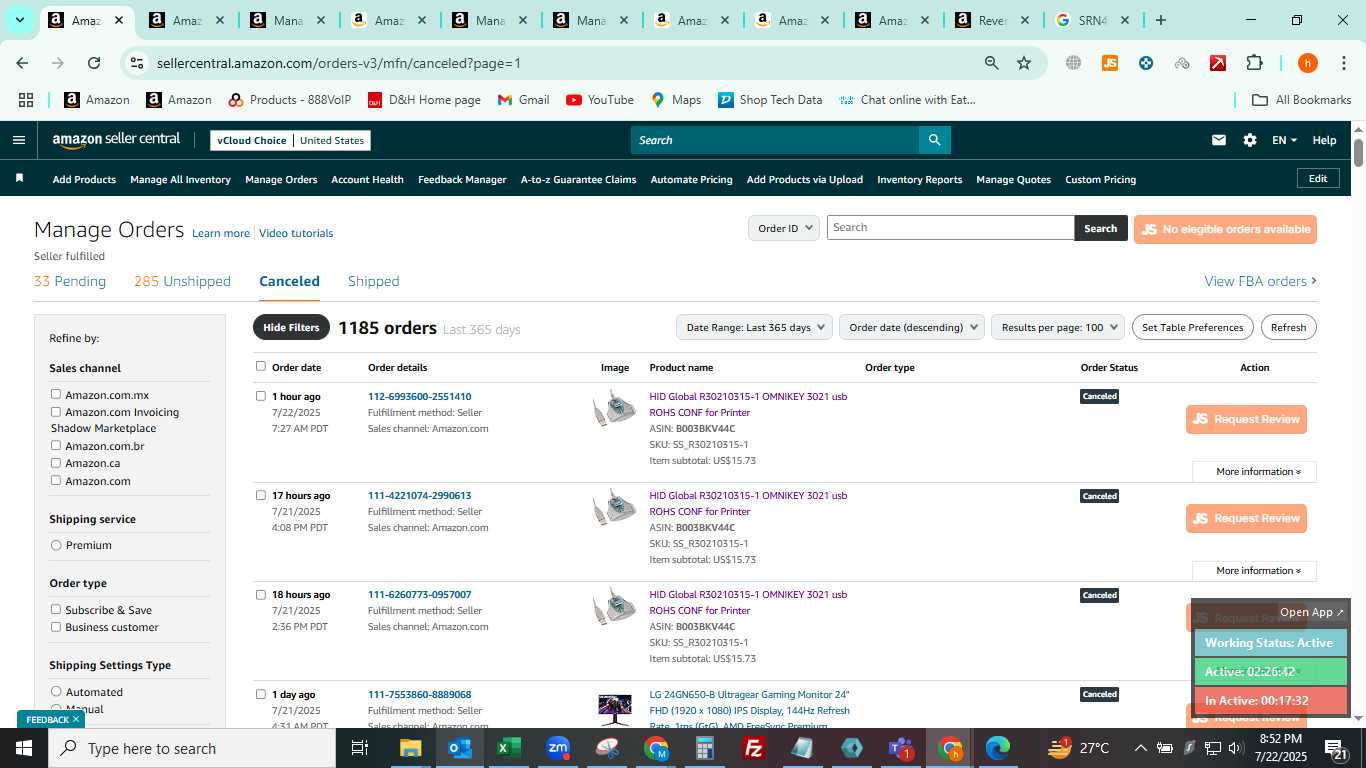Click the Refresh button
Image resolution: width=1366 pixels, height=768 pixels.
1288,327
